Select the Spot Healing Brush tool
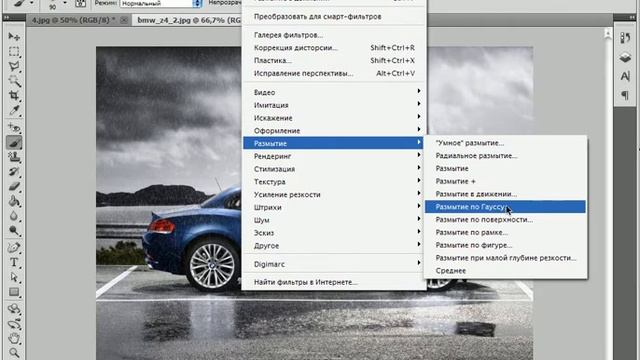 click(x=14, y=128)
